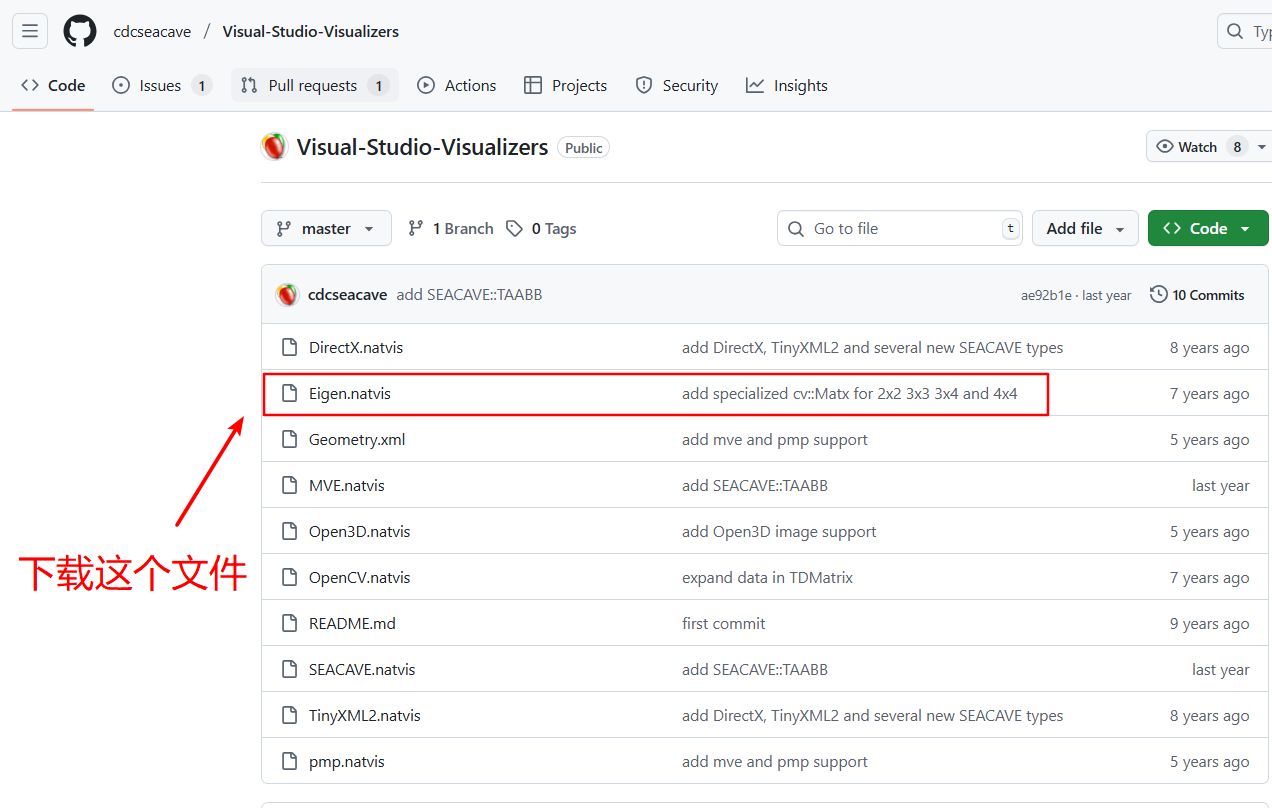Click the search magnifier icon in header
This screenshot has height=808, width=1272.
click(x=1236, y=32)
